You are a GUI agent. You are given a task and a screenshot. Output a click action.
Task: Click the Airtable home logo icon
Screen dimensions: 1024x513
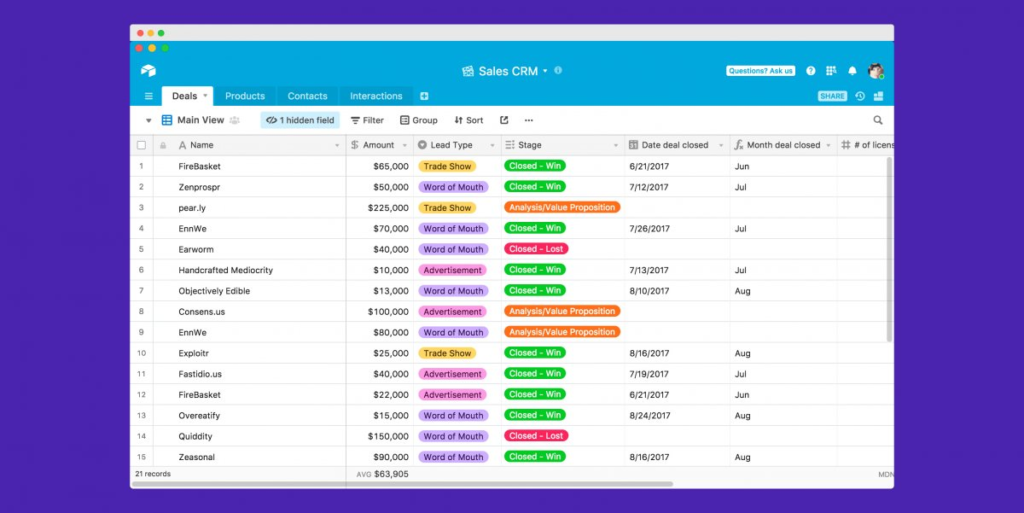148,70
